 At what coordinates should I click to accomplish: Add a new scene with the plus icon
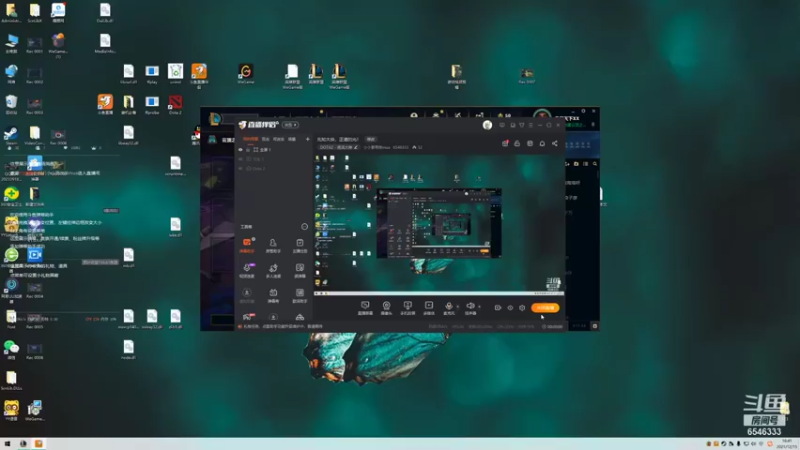pyautogui.click(x=307, y=139)
